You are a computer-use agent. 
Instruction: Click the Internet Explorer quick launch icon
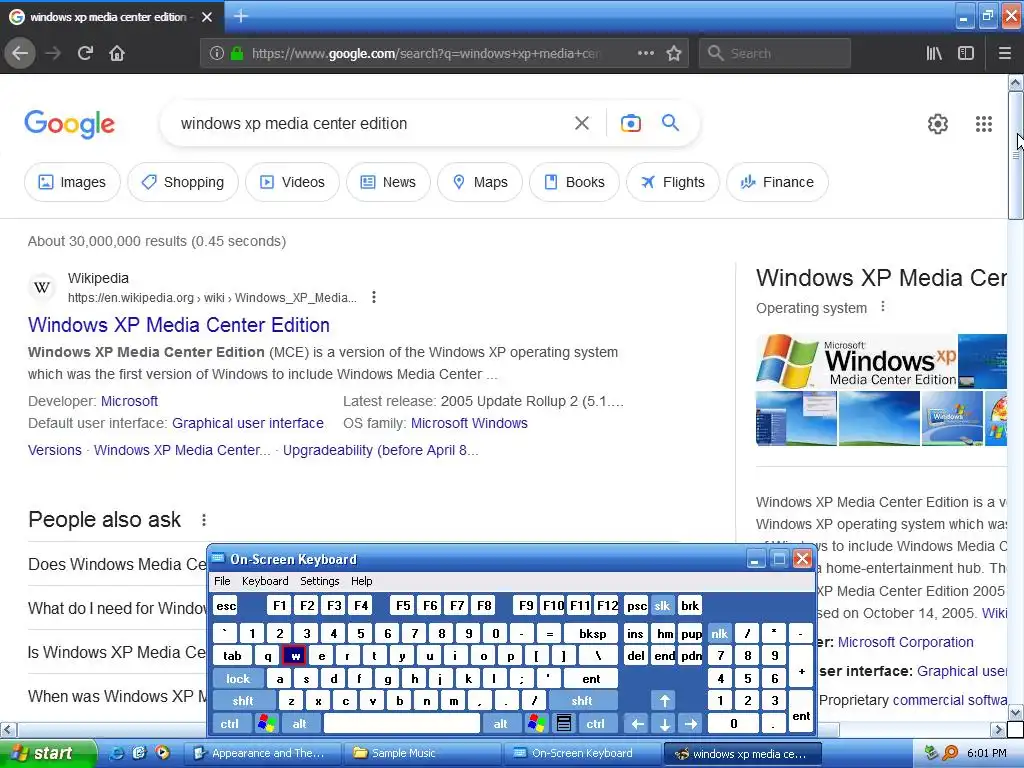pyautogui.click(x=118, y=753)
